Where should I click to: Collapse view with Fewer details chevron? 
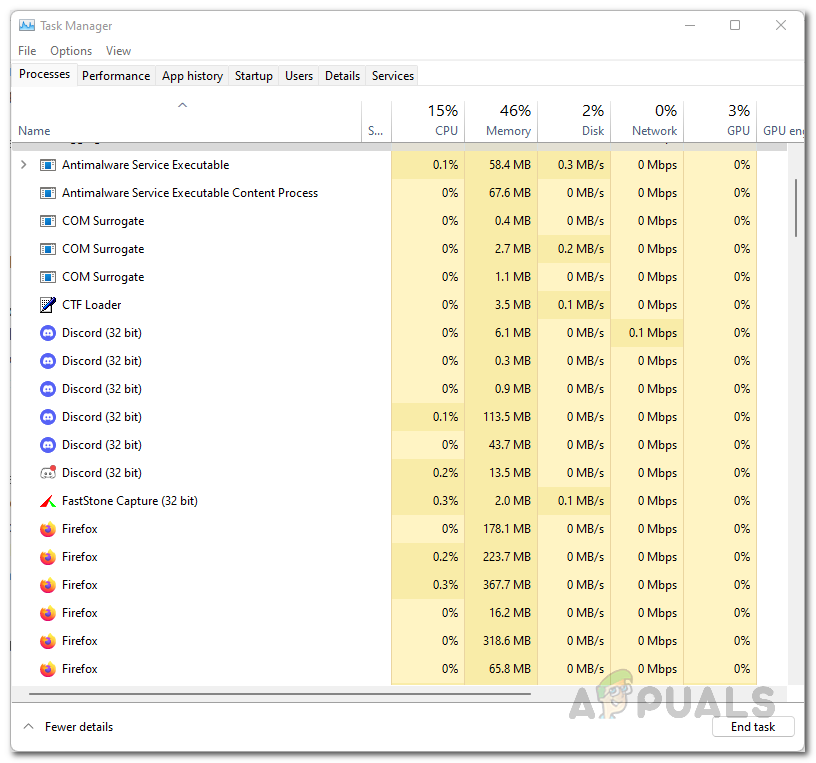click(x=29, y=727)
